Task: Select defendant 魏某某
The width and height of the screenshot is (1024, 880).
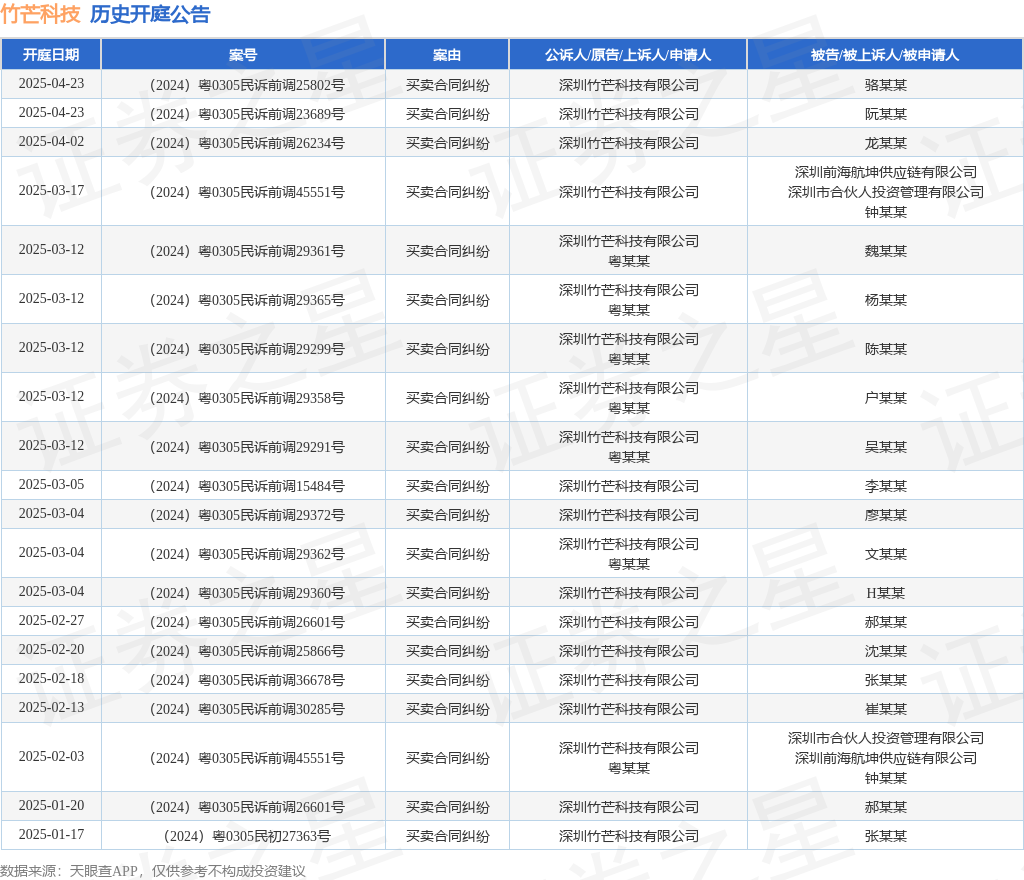Action: [x=886, y=251]
